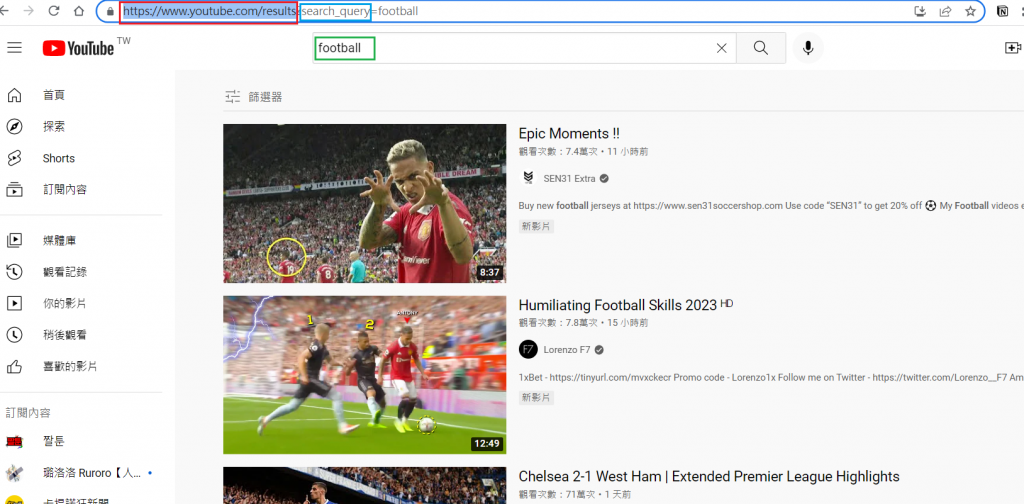Select 媒體庫 in the sidebar
This screenshot has width=1024, height=504.
point(59,240)
